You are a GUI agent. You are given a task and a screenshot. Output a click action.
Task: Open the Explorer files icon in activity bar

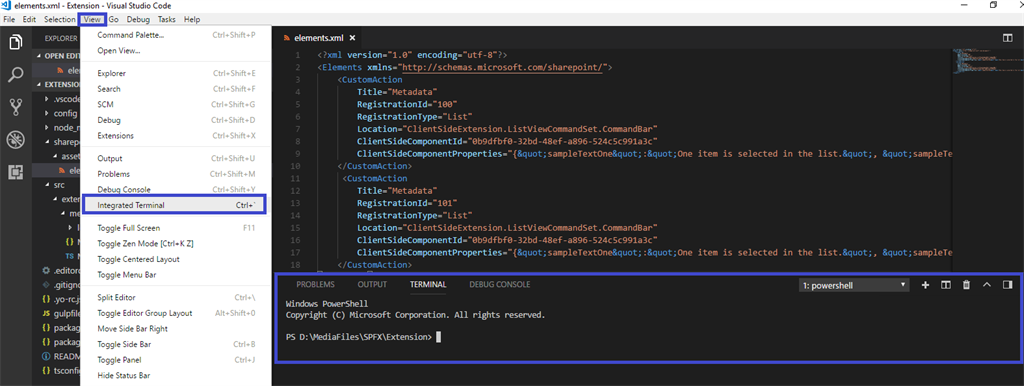click(16, 43)
